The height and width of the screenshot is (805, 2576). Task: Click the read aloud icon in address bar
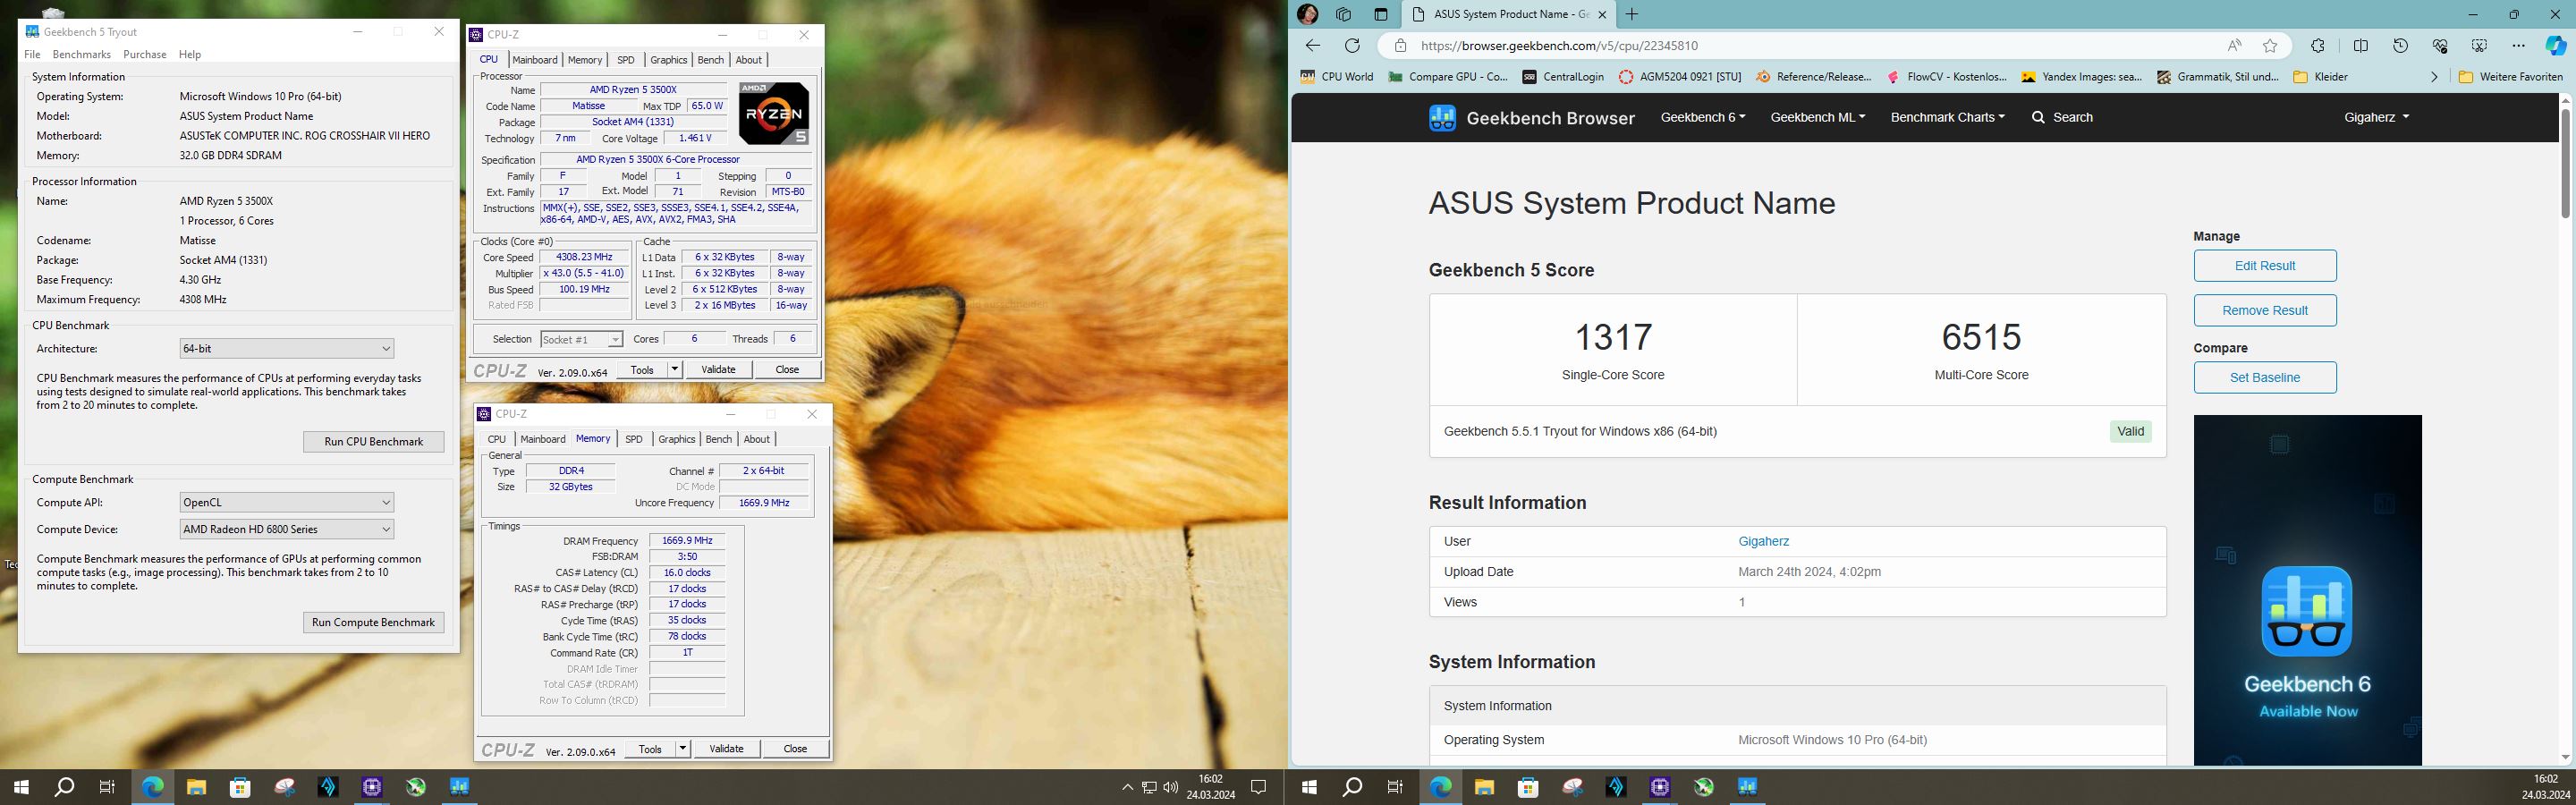pos(2234,45)
